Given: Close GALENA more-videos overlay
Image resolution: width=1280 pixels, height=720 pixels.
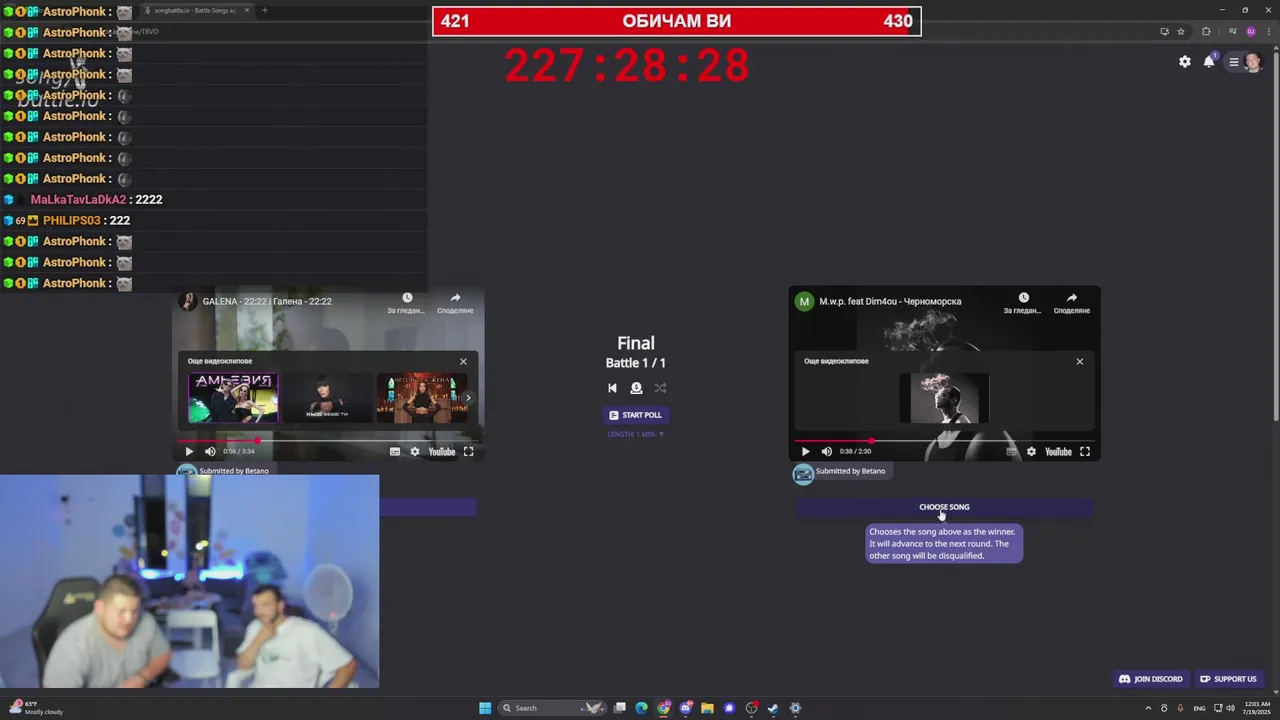Looking at the screenshot, I should [463, 361].
